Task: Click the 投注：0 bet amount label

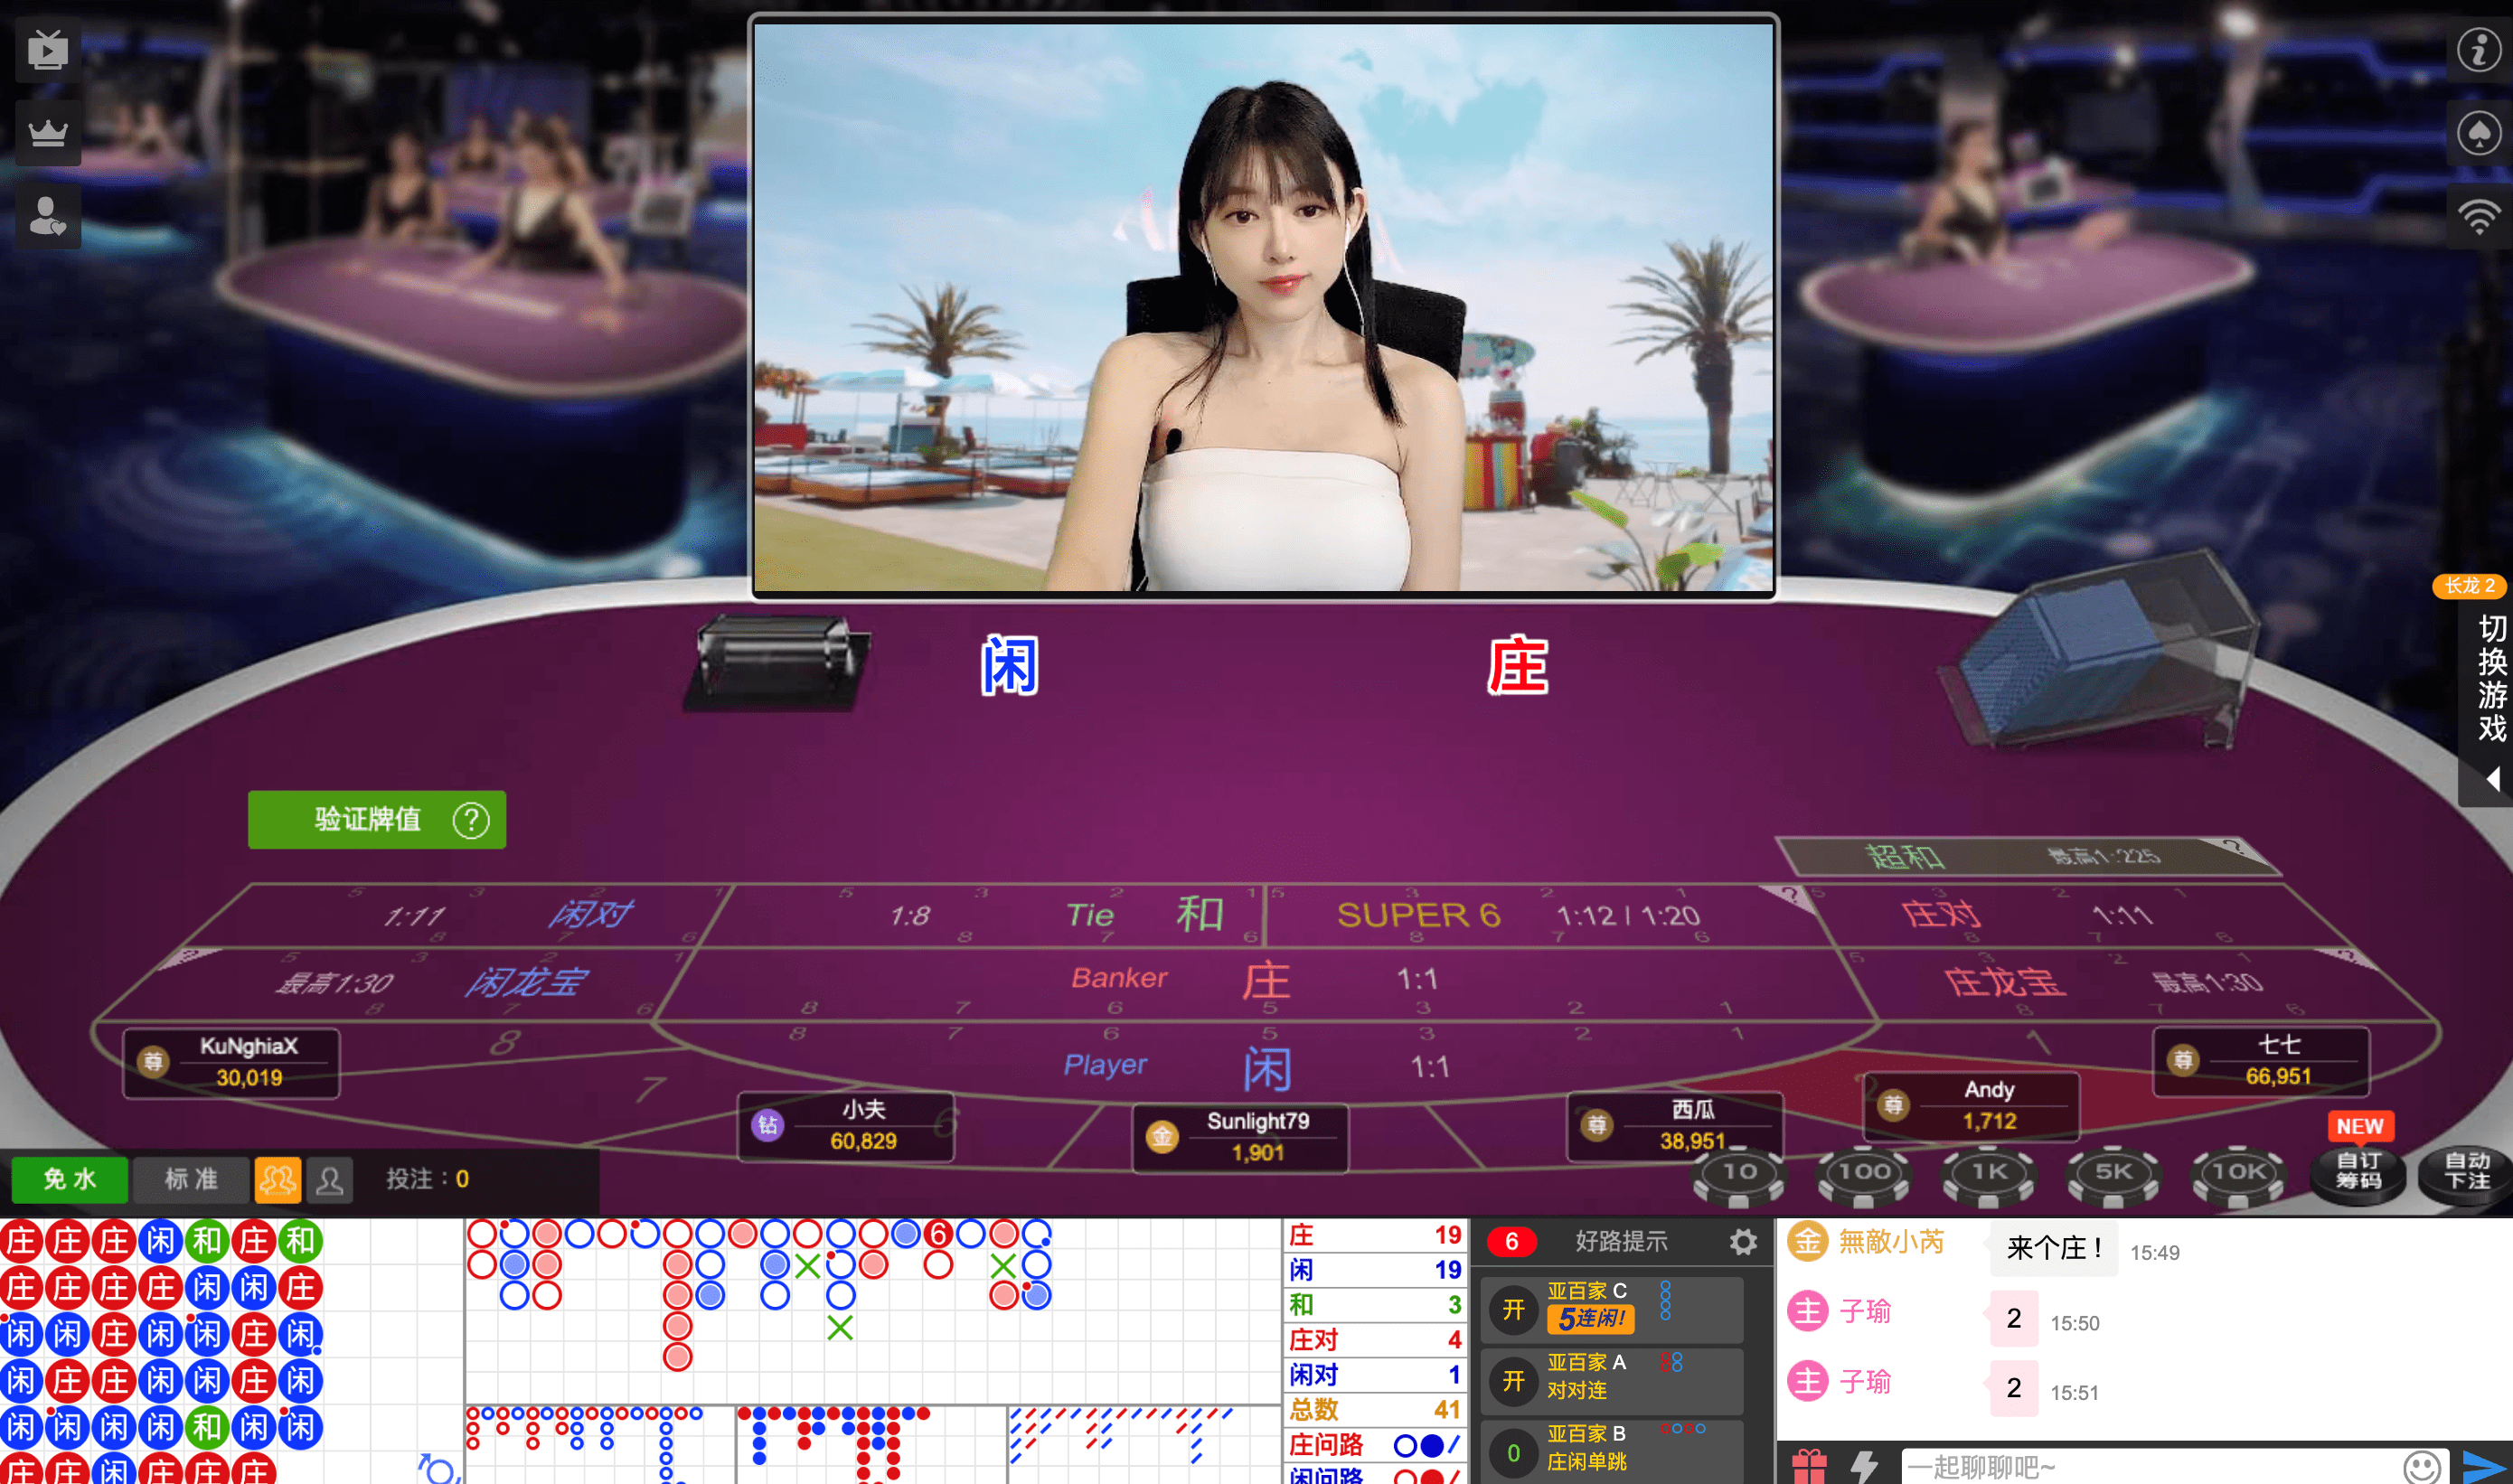Action: [x=427, y=1180]
